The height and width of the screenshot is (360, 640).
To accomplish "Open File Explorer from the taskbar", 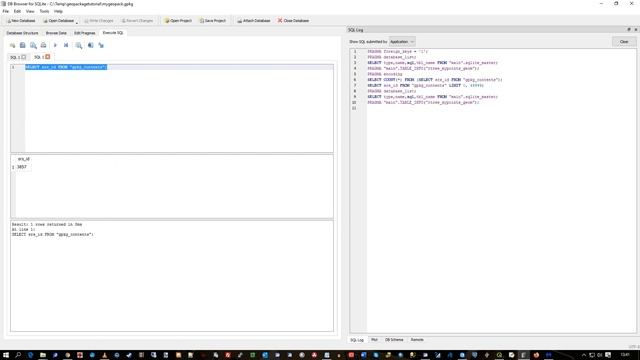I will pyautogui.click(x=43, y=355).
